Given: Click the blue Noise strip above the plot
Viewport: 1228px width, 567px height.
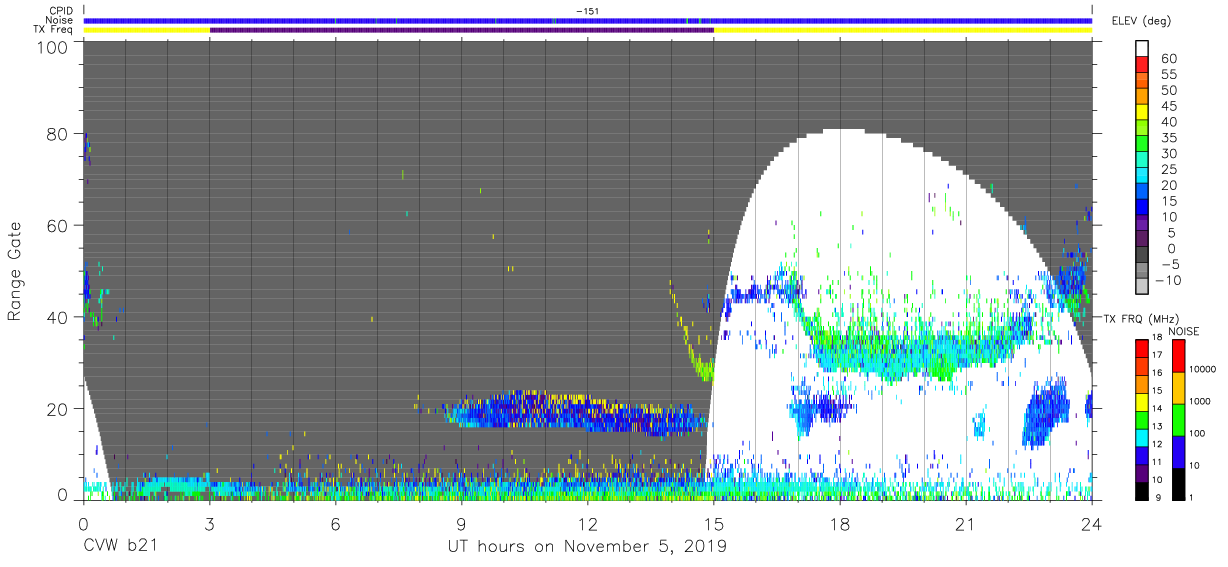Looking at the screenshot, I should (588, 20).
